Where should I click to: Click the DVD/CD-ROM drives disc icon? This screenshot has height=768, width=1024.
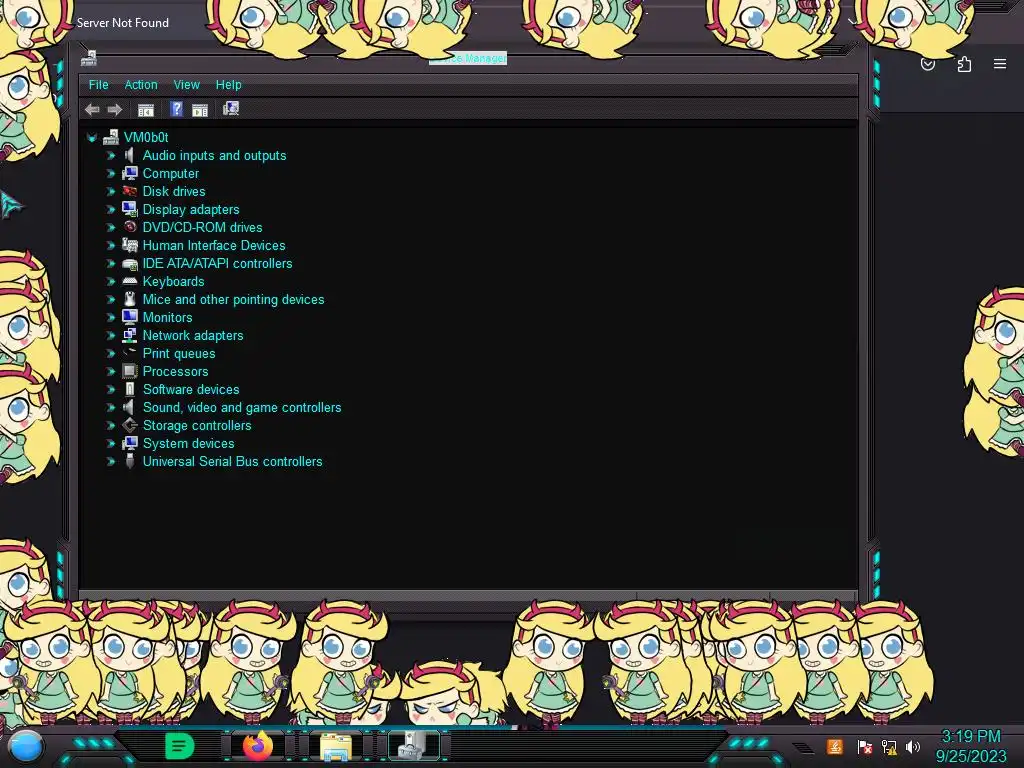129,227
